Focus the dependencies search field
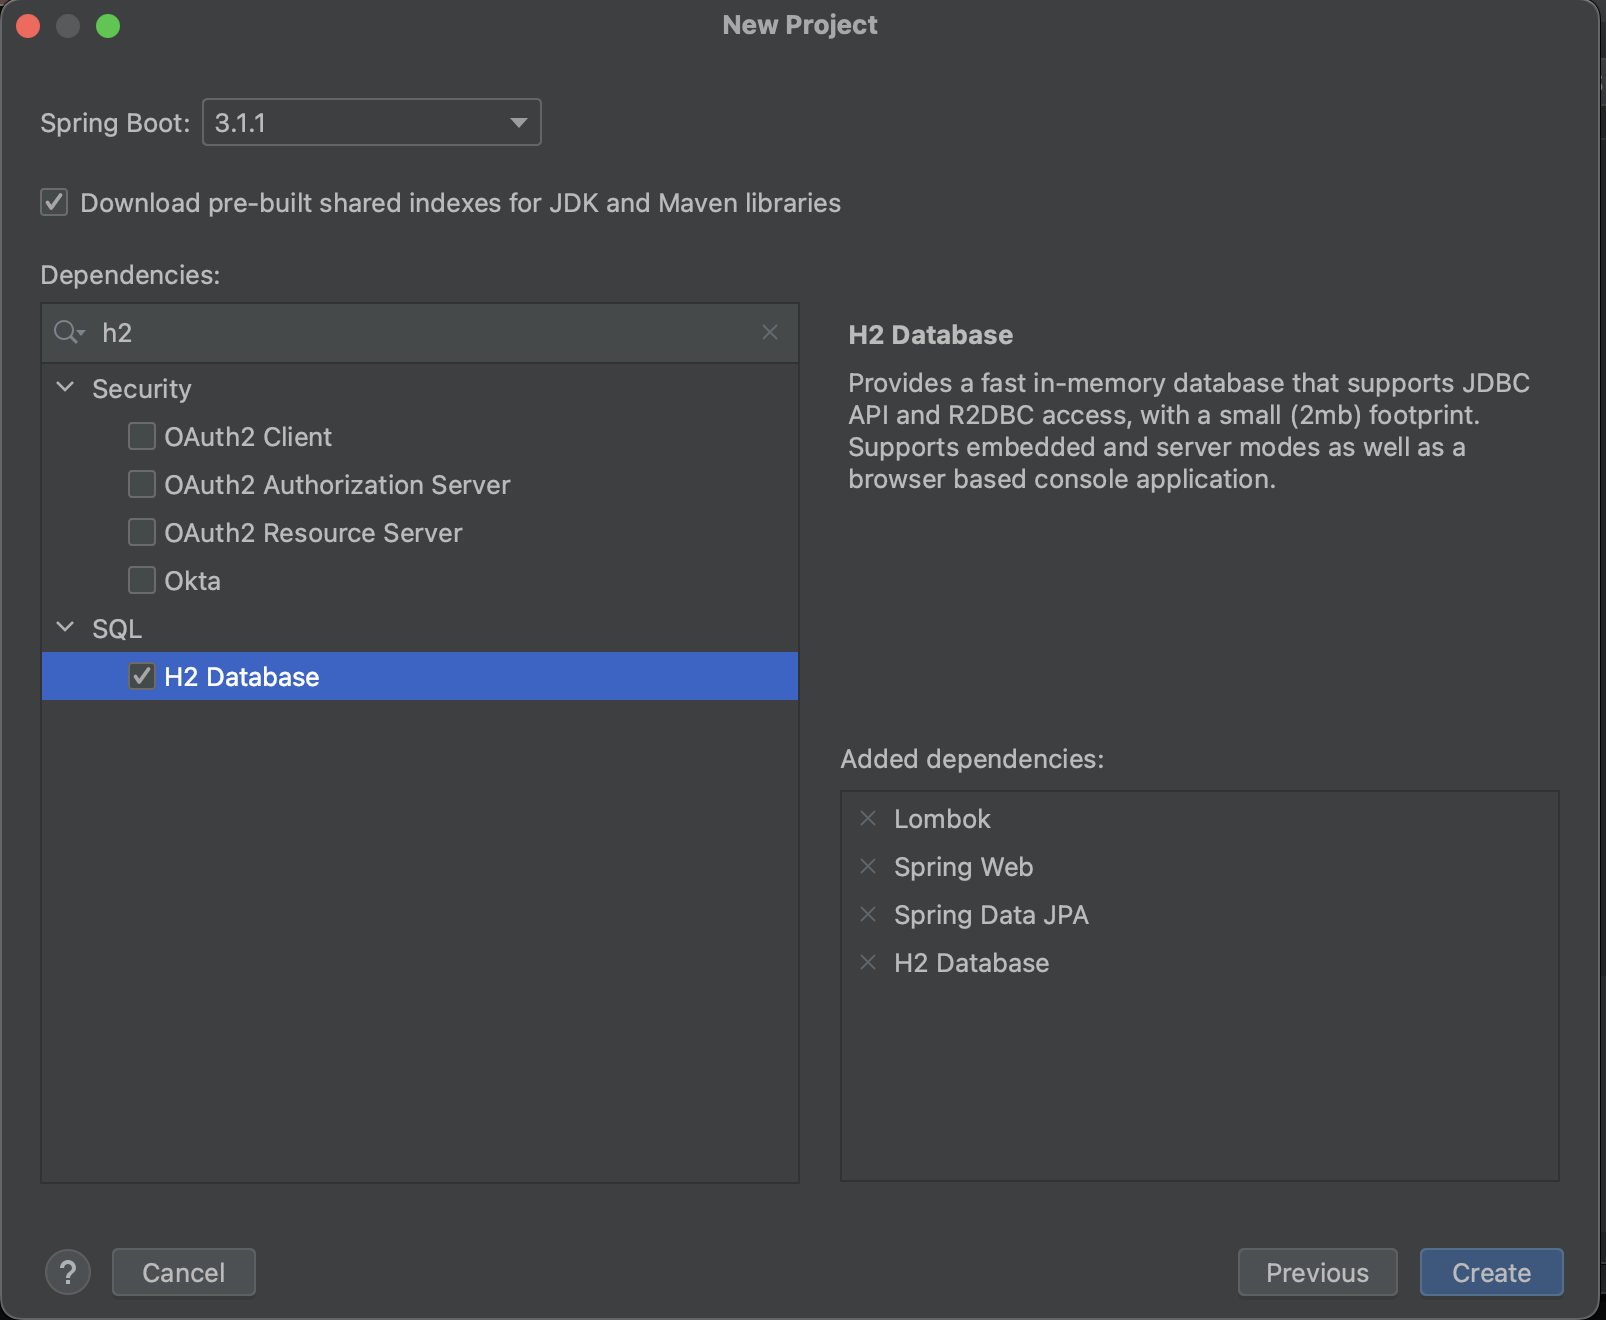The height and width of the screenshot is (1320, 1606). (x=420, y=333)
